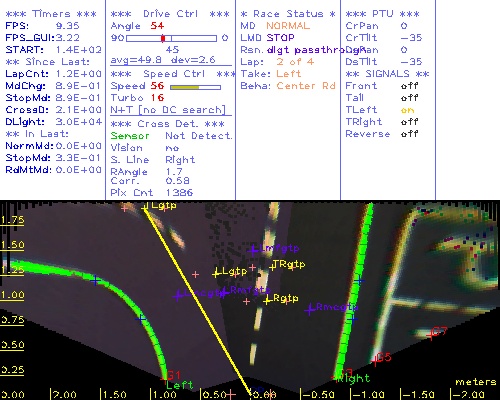The width and height of the screenshot is (500, 400).
Task: Select the yellow TRgtp cross marker
Action: point(273,267)
